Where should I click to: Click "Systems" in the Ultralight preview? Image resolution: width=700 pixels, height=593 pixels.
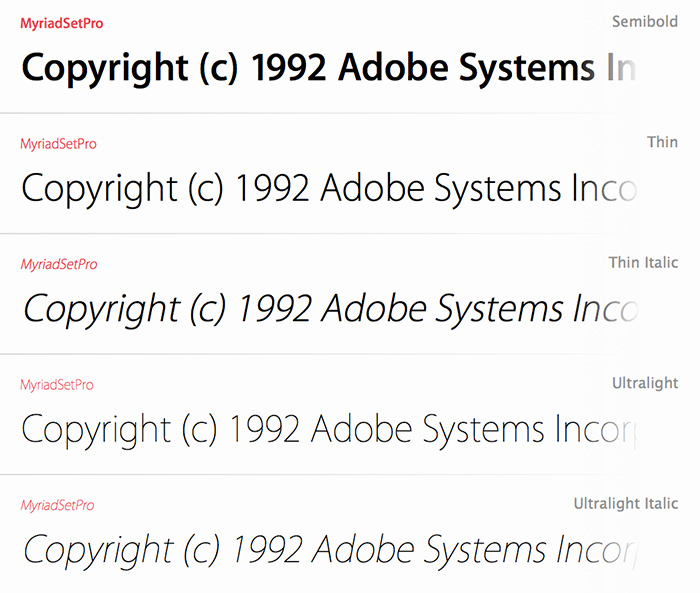click(x=483, y=431)
